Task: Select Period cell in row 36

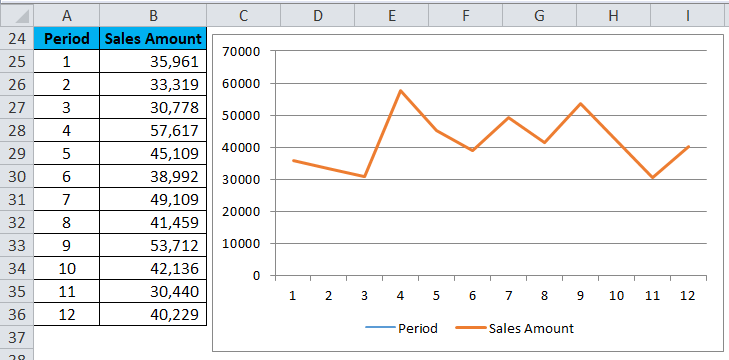Action: point(66,314)
